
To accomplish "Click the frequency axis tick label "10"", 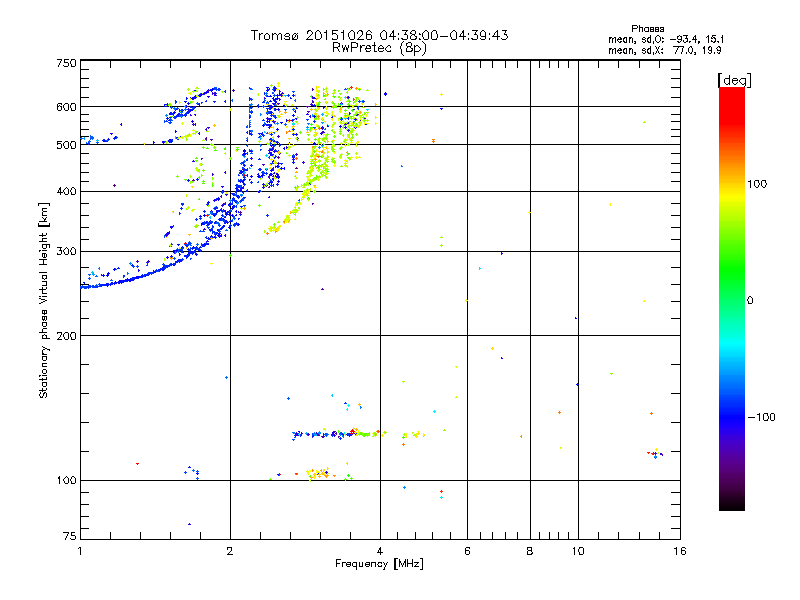I will click(578, 551).
